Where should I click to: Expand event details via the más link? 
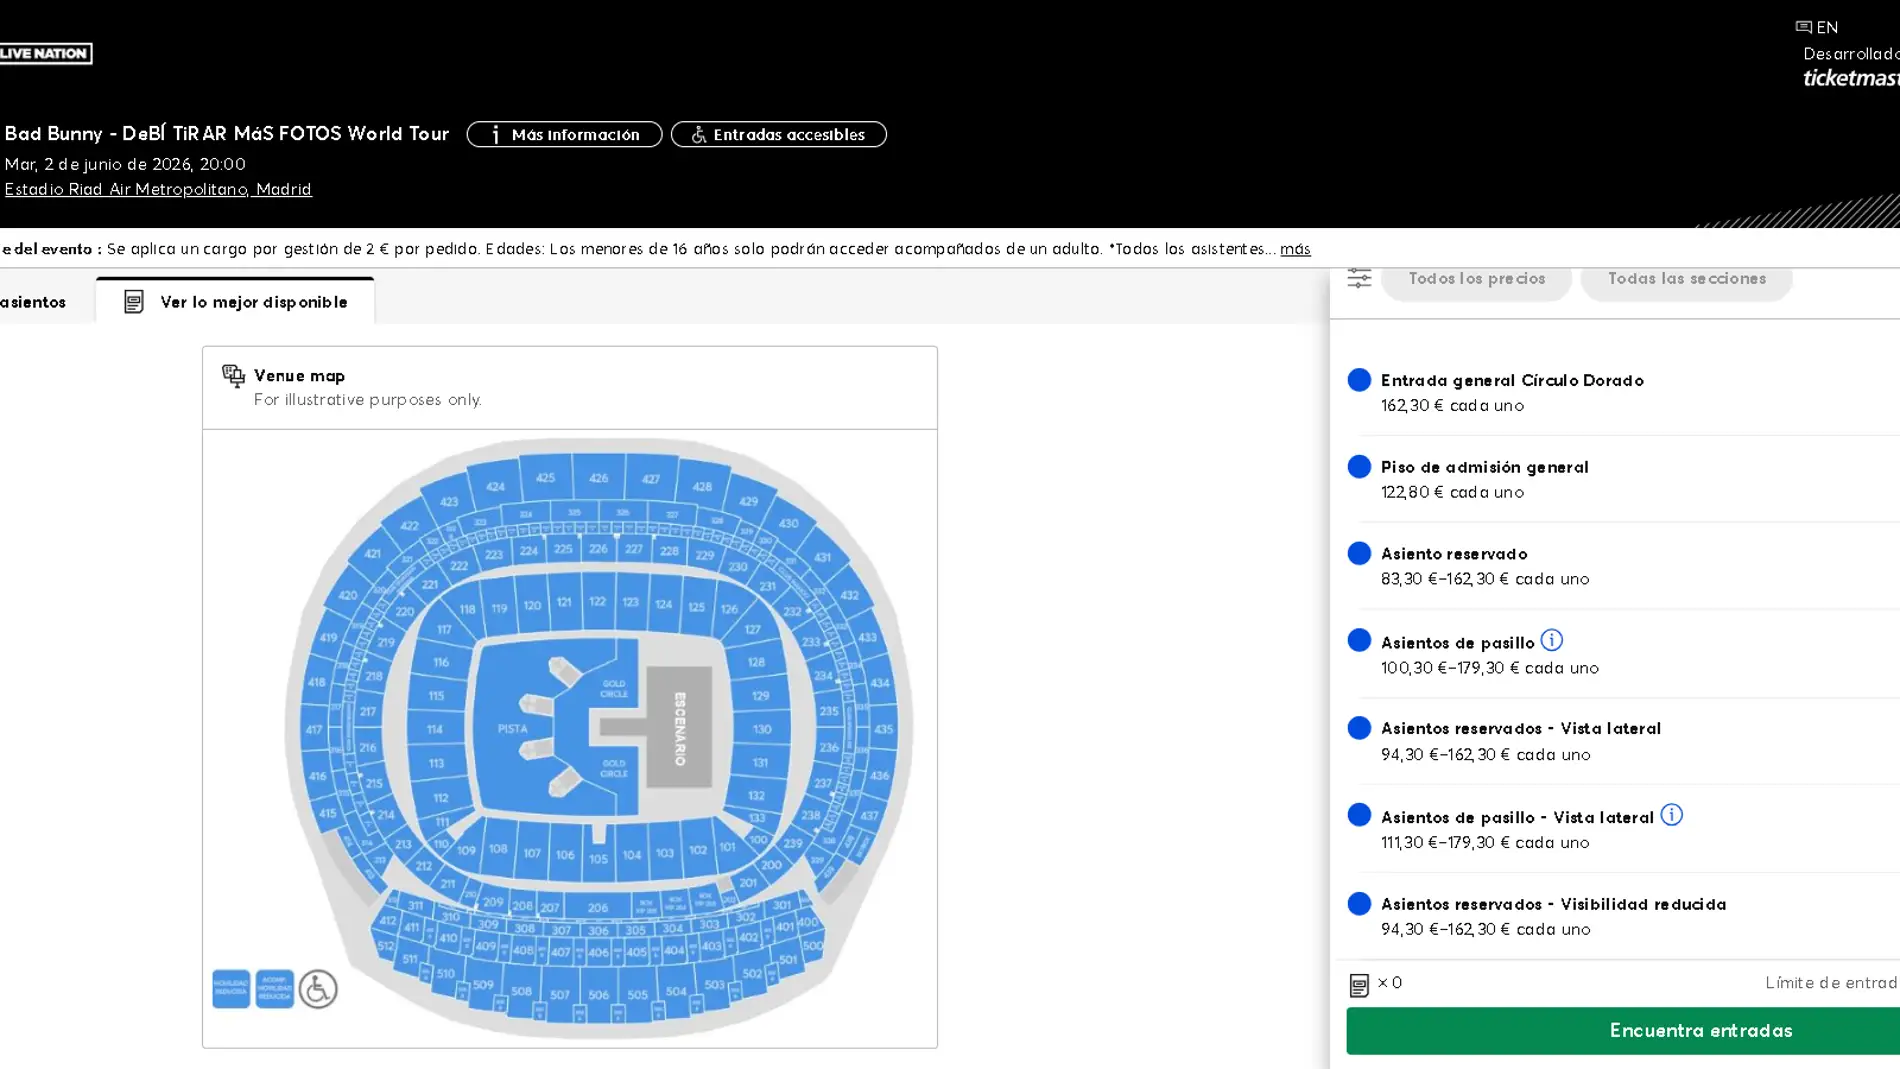coord(1295,249)
